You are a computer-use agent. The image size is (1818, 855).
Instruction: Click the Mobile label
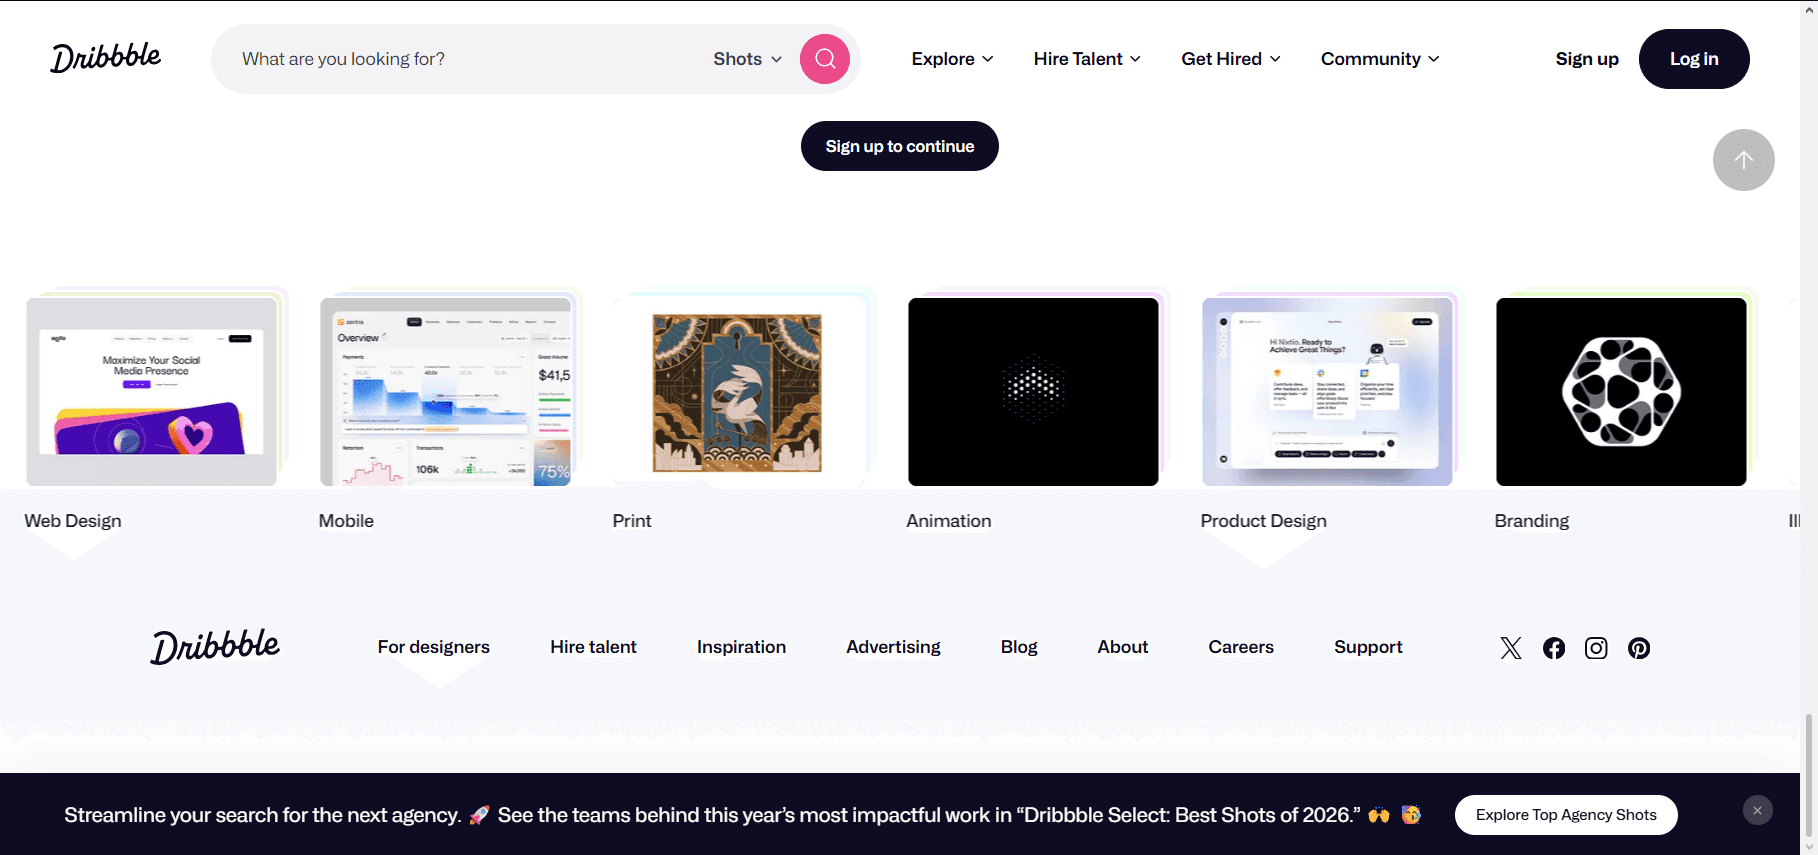tap(346, 521)
